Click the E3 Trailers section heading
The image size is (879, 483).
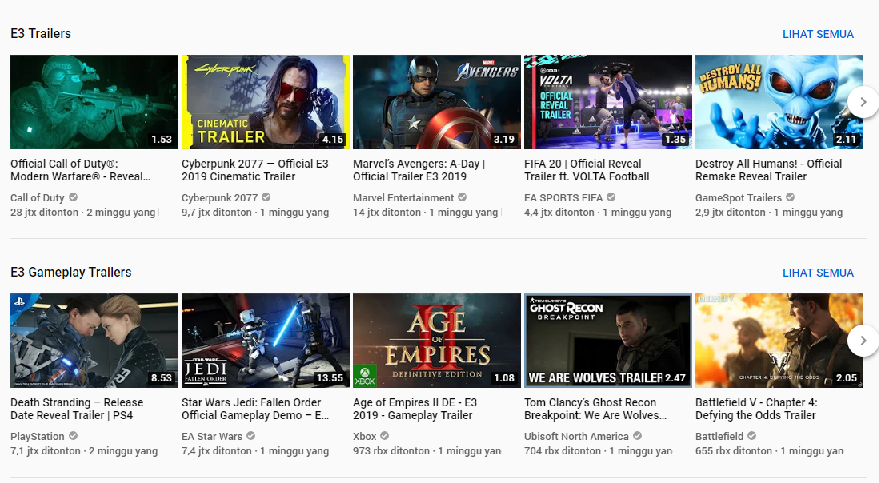40,34
